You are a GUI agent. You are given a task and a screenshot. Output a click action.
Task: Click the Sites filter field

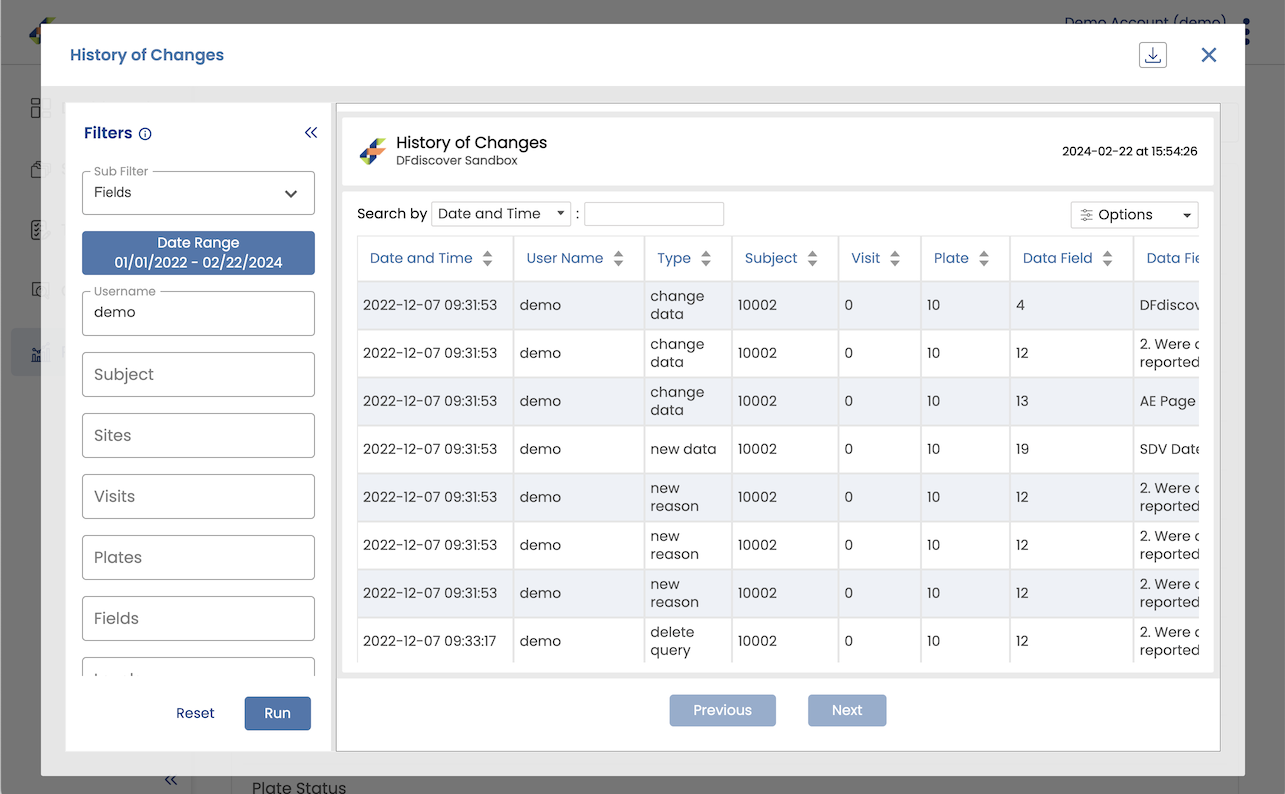198,435
